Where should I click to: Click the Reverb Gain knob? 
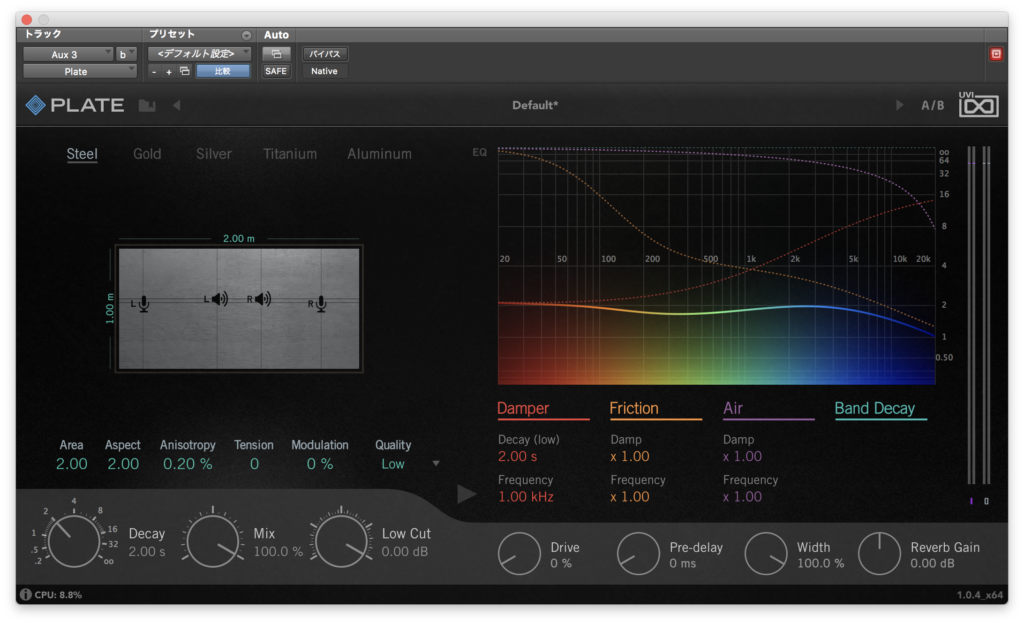(879, 554)
